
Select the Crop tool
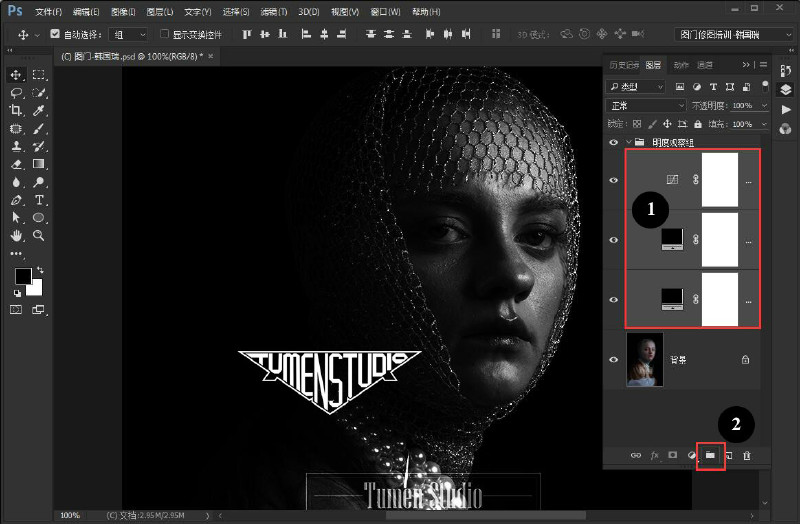coord(16,110)
